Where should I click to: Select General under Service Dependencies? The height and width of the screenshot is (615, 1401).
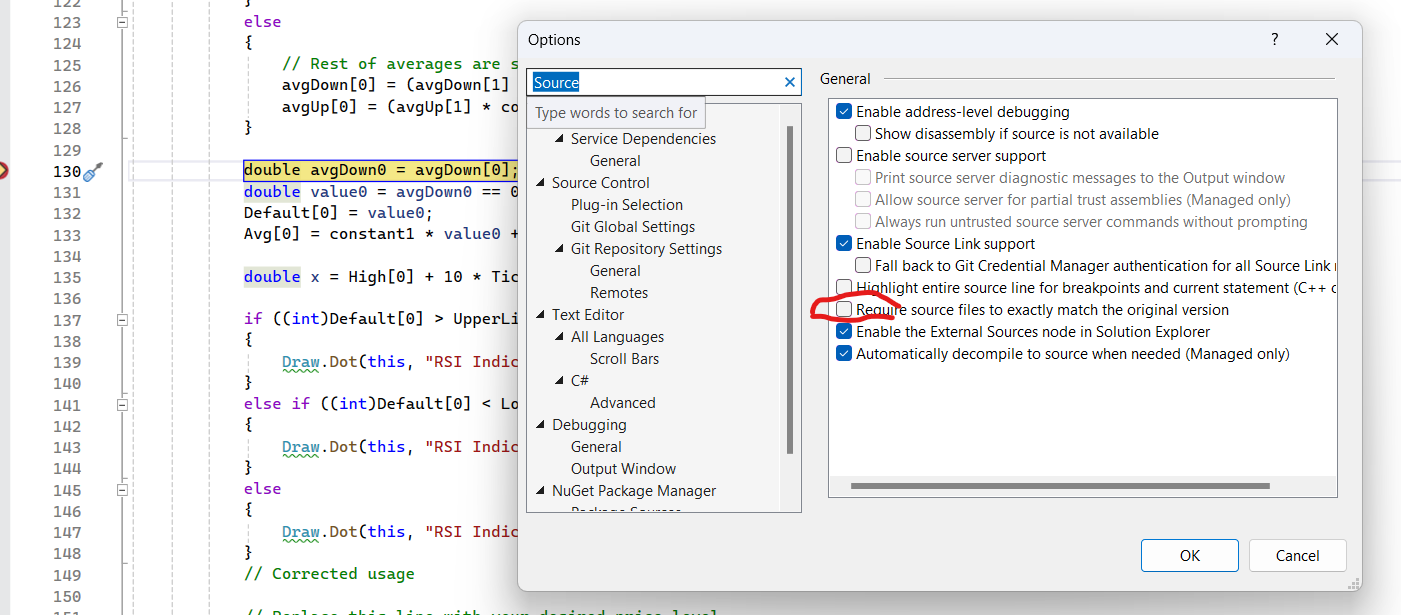(x=615, y=161)
